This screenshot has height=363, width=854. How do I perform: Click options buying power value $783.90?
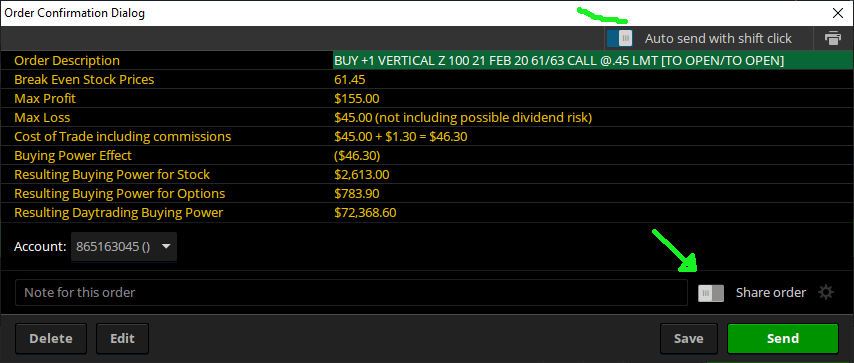[x=357, y=193]
